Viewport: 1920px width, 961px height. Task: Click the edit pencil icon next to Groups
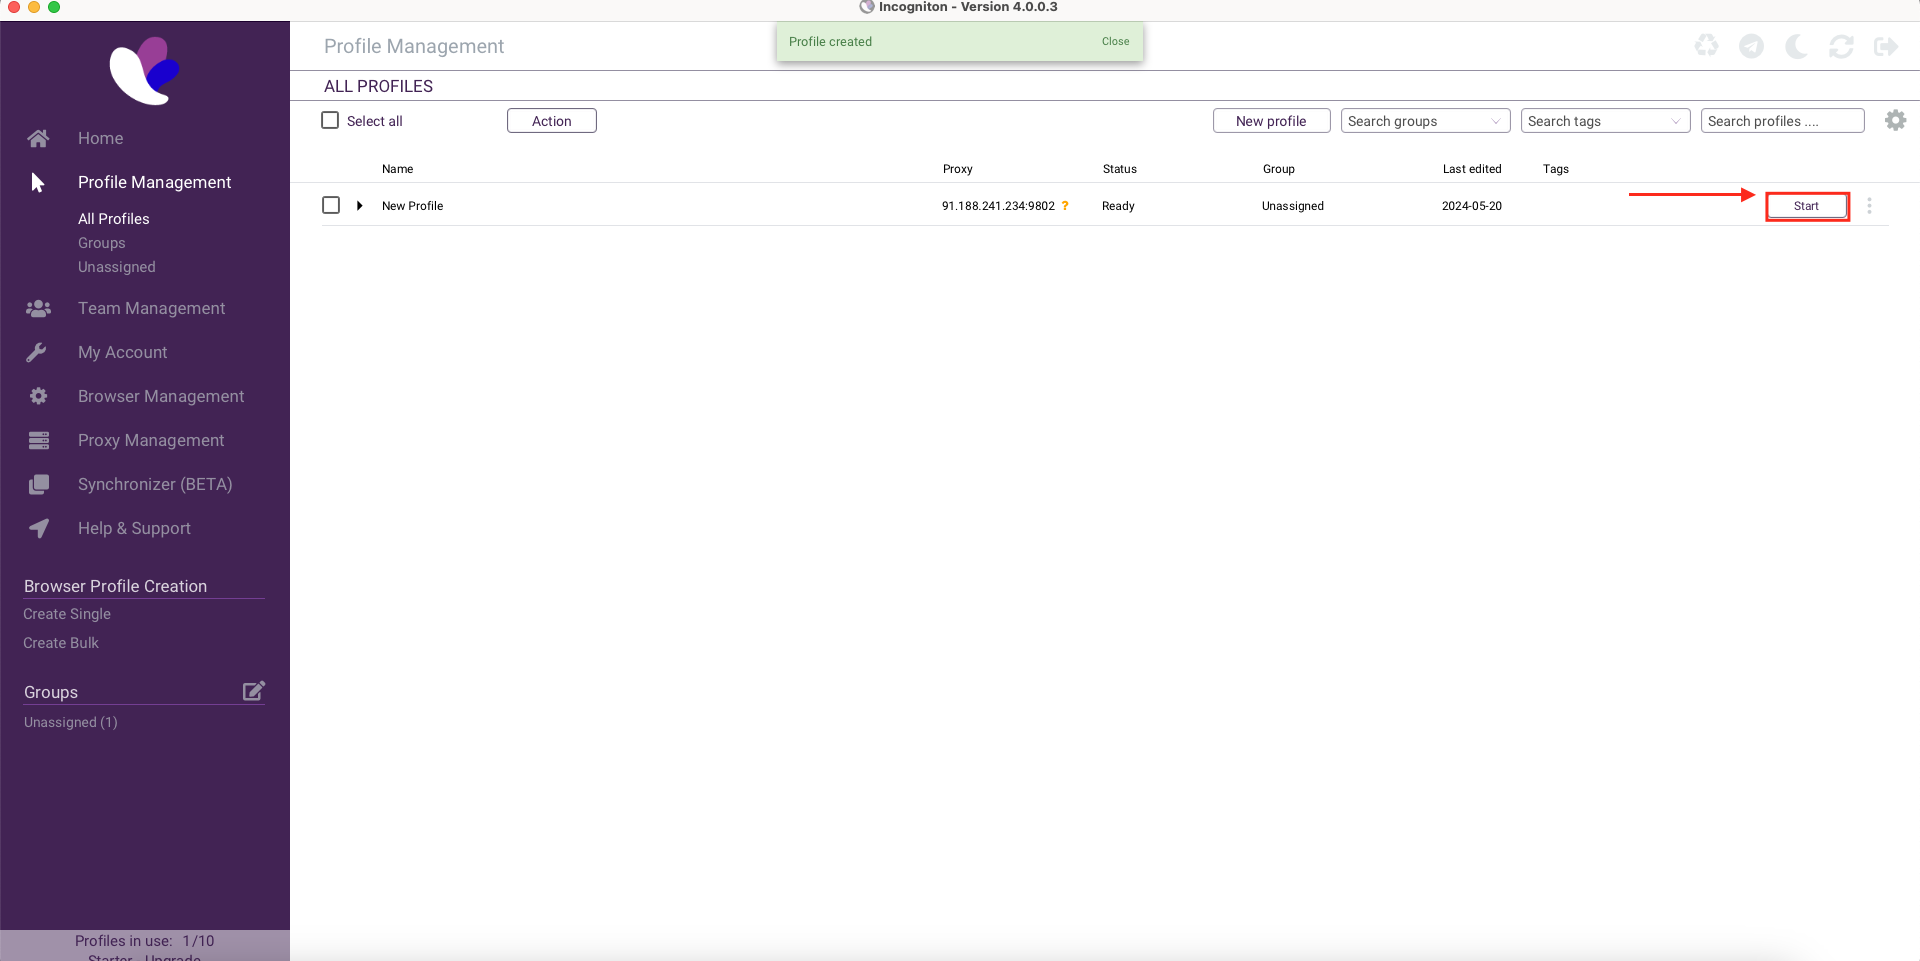pyautogui.click(x=254, y=691)
